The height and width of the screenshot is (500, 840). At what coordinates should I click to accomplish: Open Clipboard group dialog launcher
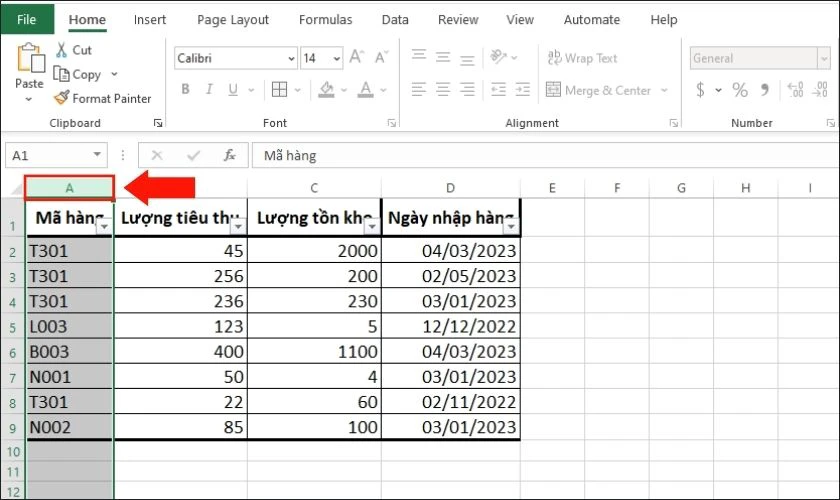pyautogui.click(x=158, y=123)
